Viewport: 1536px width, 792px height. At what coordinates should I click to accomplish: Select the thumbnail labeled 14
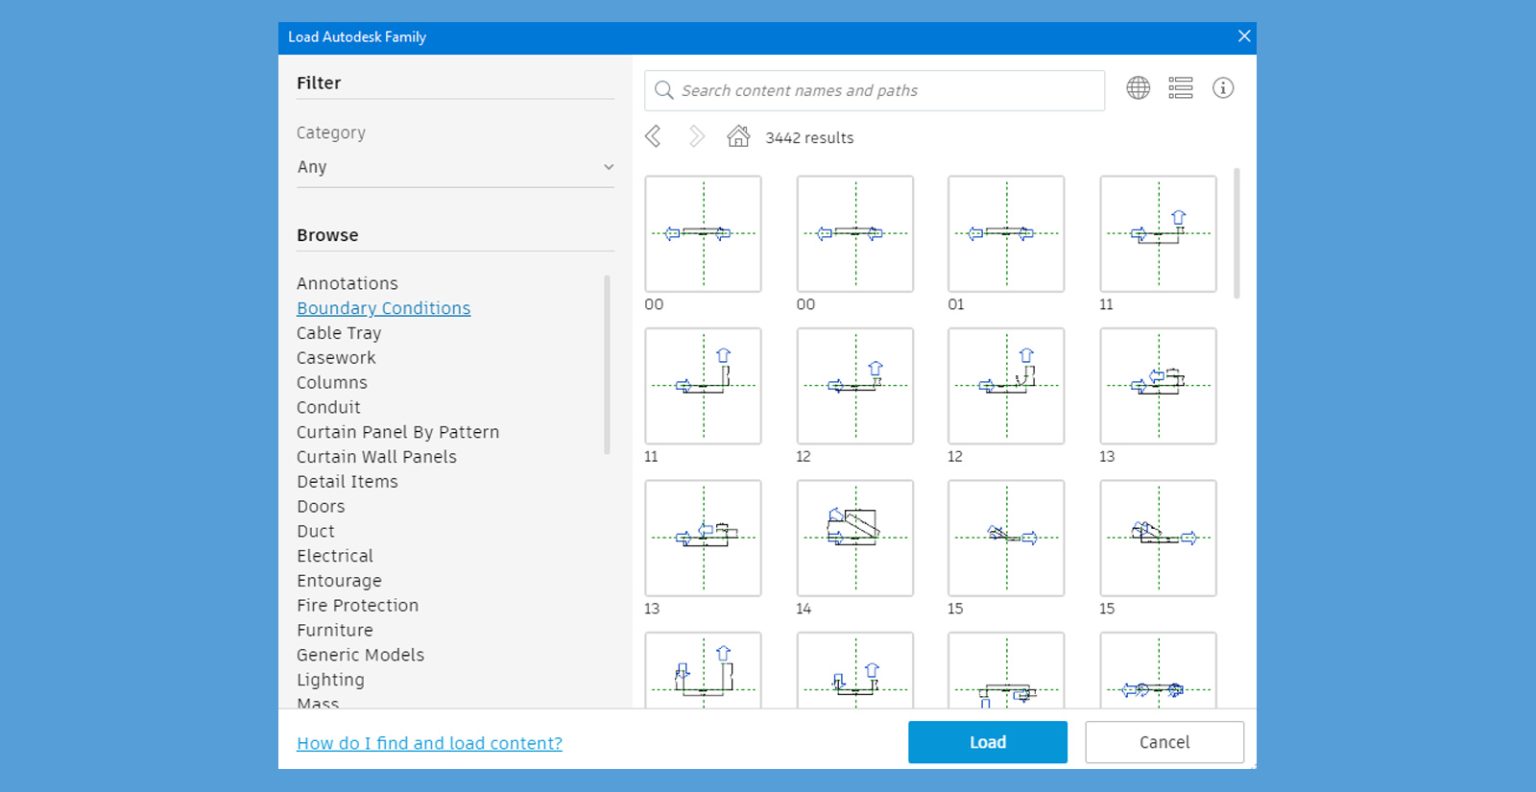855,538
